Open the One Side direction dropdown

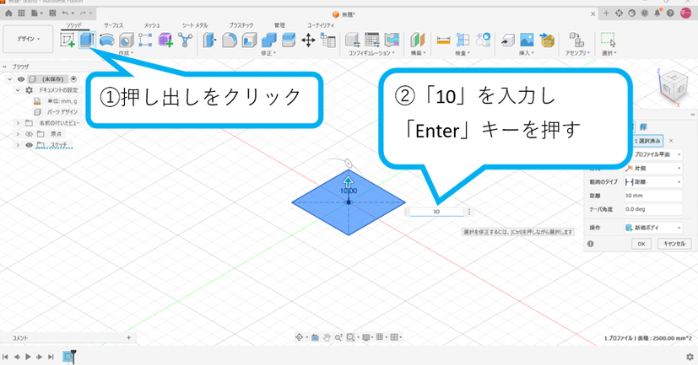653,168
